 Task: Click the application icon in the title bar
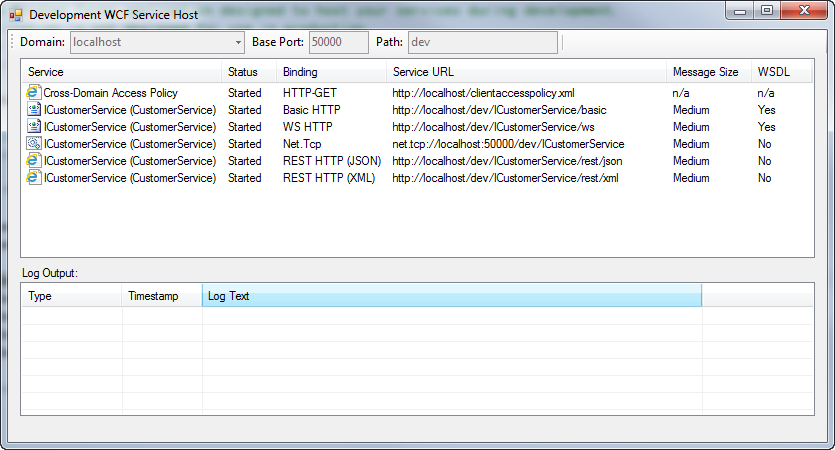click(16, 15)
